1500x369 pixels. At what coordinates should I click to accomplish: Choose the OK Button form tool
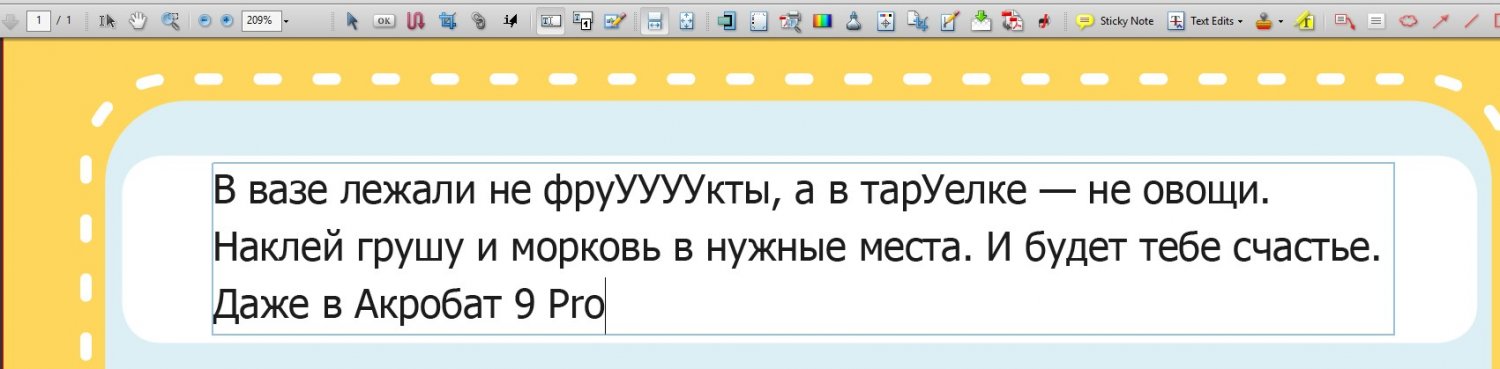(x=383, y=20)
